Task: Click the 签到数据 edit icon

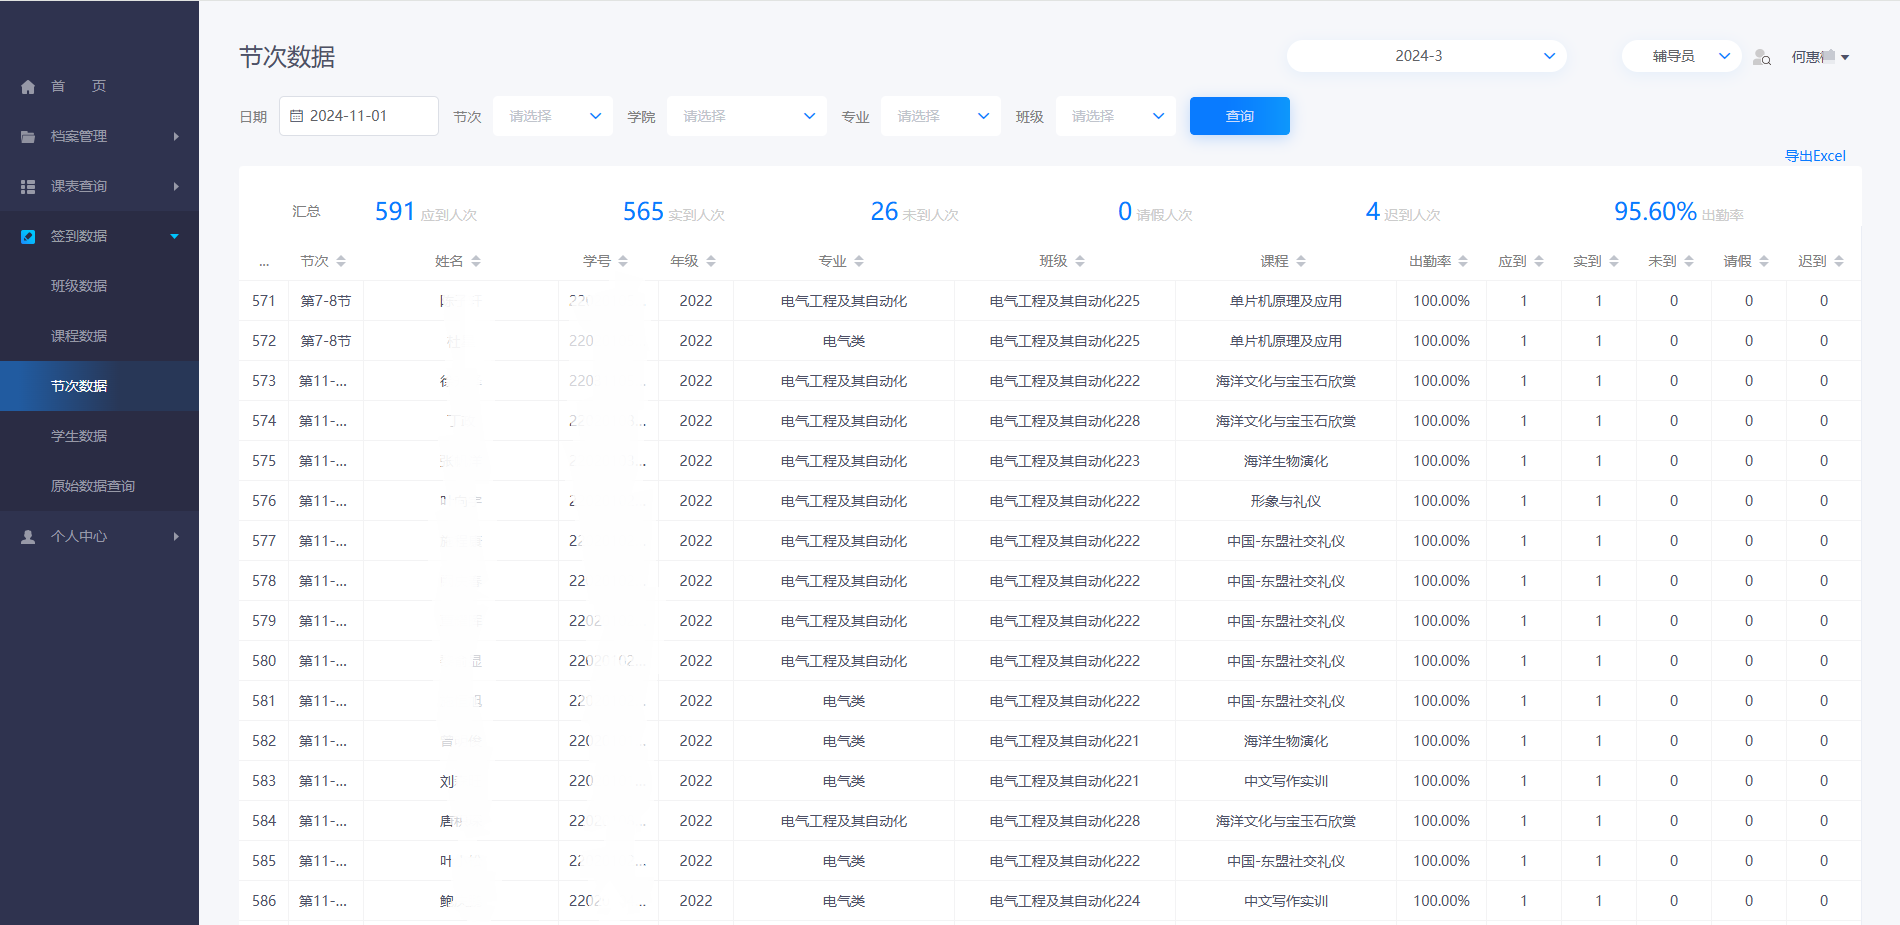Action: click(x=28, y=237)
